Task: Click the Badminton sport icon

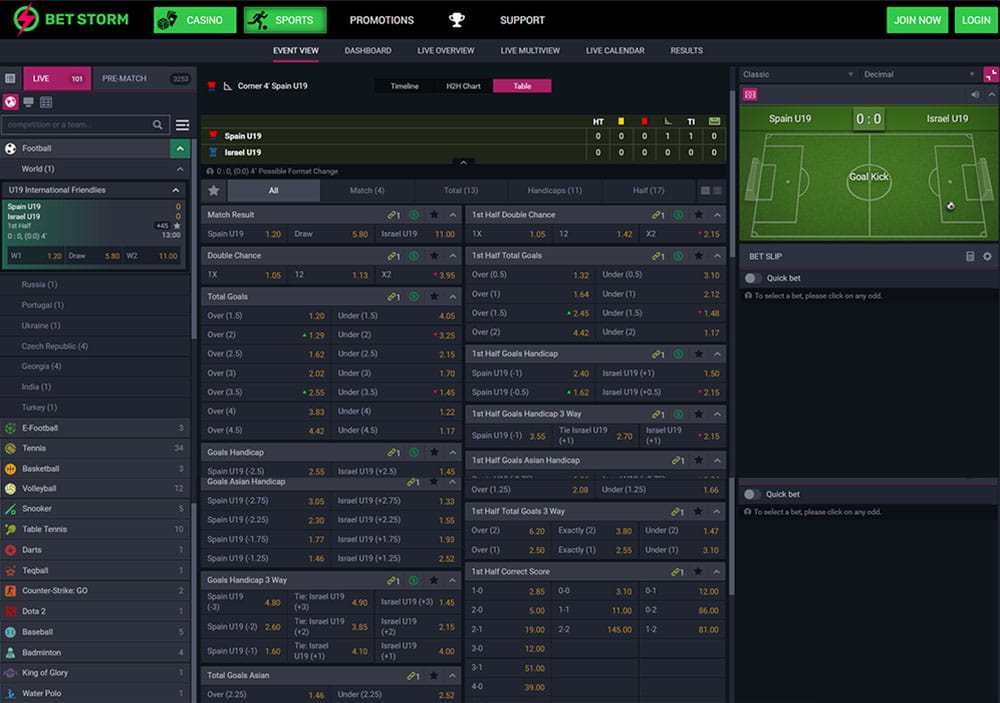Action: [11, 653]
